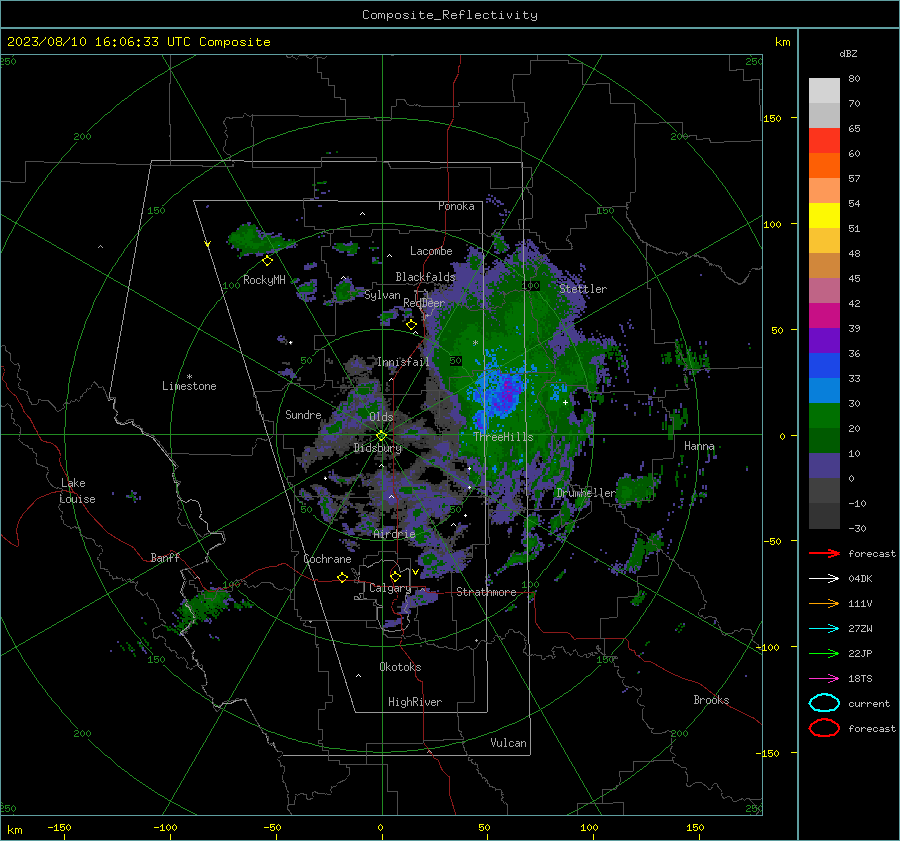Click the red forecast ellipse icon
The width and height of the screenshot is (900, 841).
[x=824, y=728]
